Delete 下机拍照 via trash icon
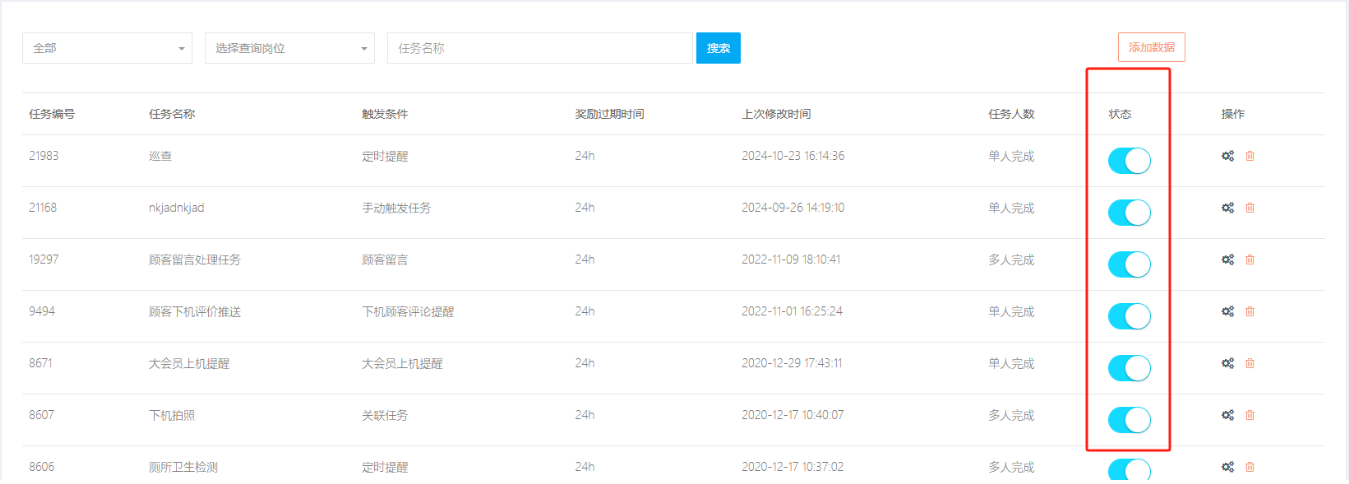This screenshot has height=484, width=1349. click(x=1250, y=416)
